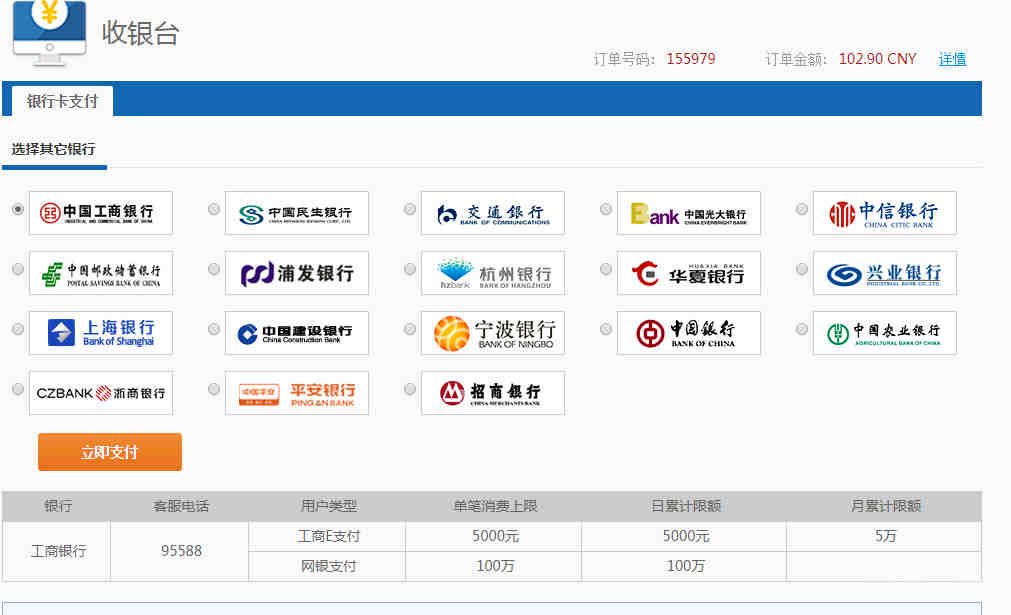Choose the China Merchants Bank logo
This screenshot has width=1011, height=615.
pos(493,393)
